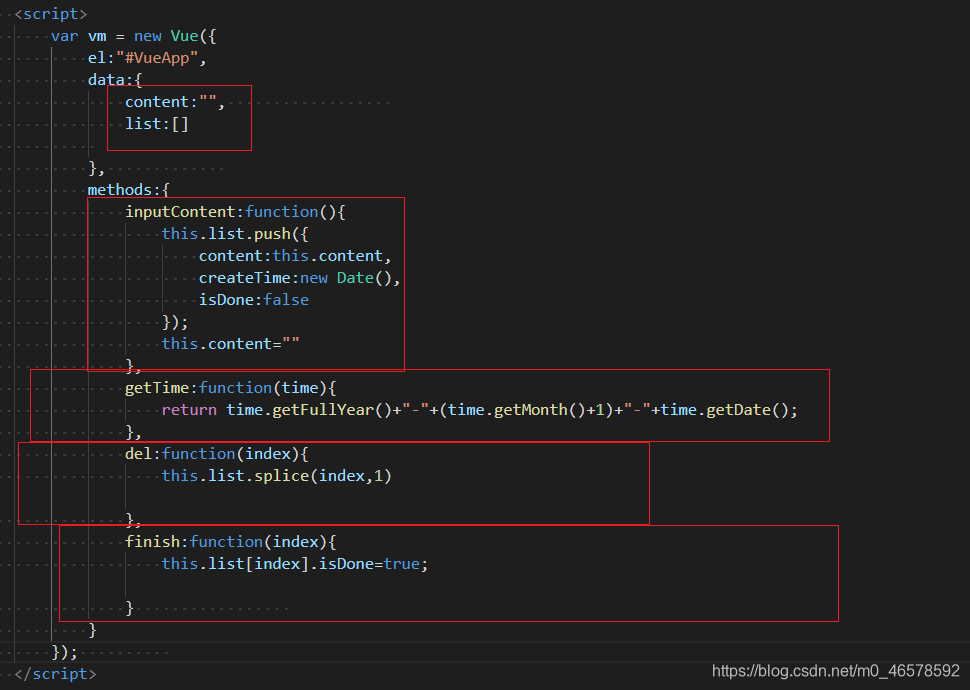Click the closing </script> tag
The image size is (970, 690).
tap(55, 674)
